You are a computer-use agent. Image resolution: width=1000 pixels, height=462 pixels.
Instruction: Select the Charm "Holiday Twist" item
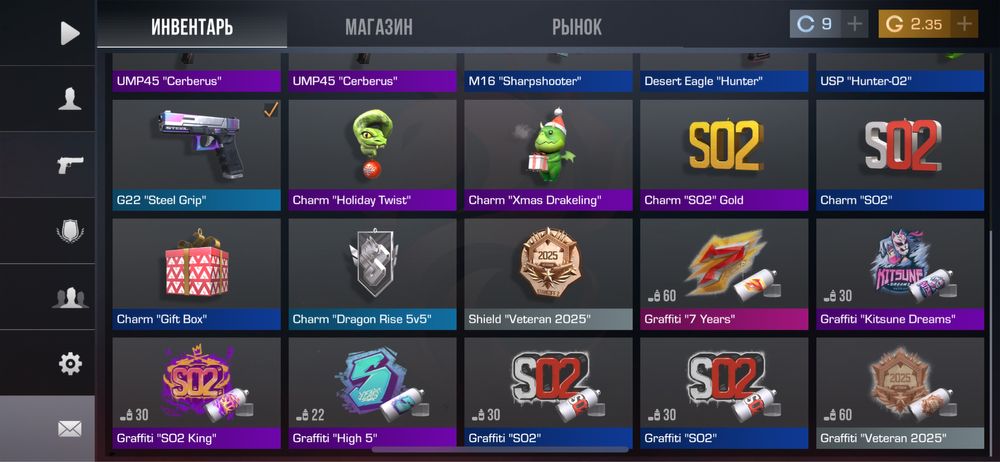pos(372,155)
